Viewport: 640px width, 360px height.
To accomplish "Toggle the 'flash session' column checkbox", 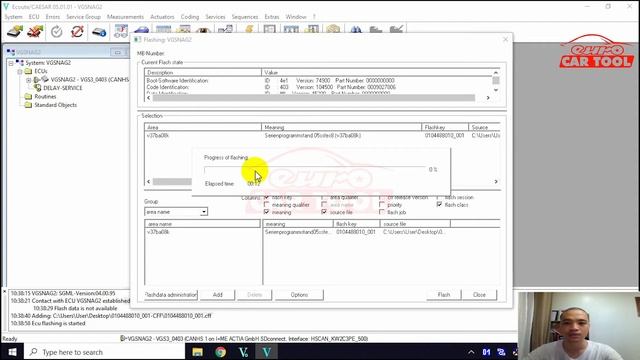I will click(439, 197).
